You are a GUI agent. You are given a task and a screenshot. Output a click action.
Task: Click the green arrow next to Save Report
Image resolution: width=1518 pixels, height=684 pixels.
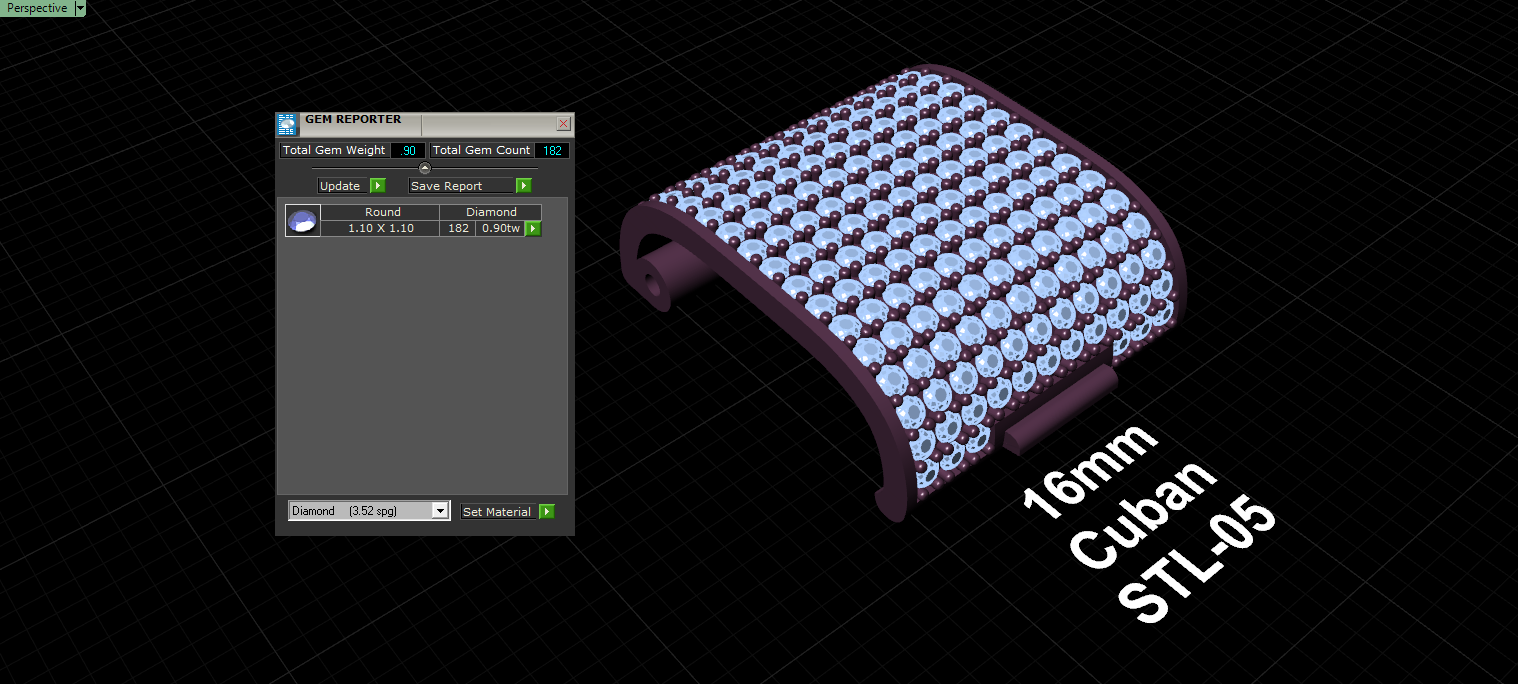523,186
